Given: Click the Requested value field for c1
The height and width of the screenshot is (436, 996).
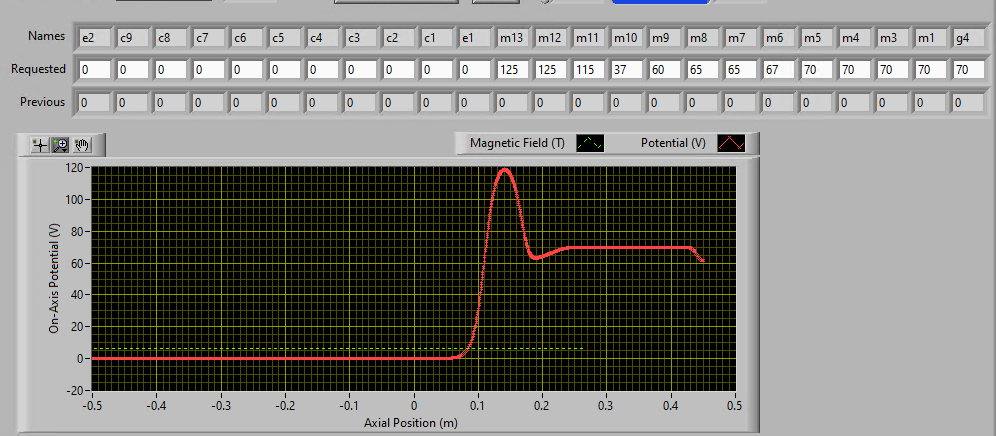Looking at the screenshot, I should click(438, 69).
